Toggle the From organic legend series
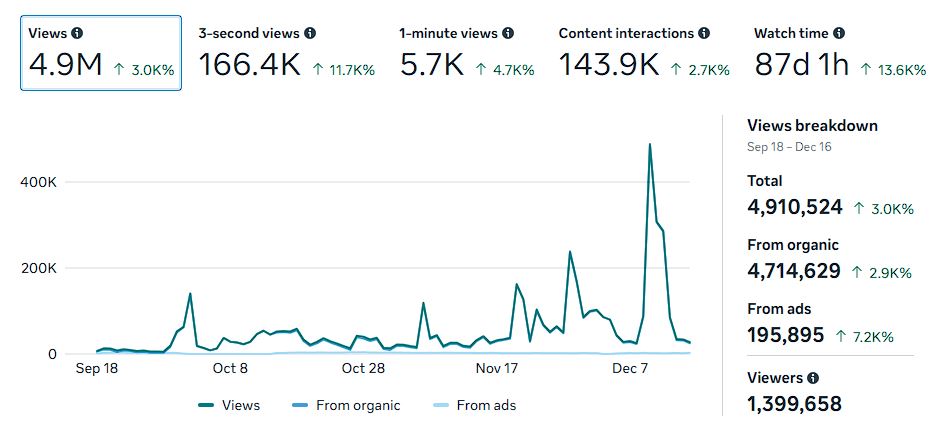 (x=346, y=405)
